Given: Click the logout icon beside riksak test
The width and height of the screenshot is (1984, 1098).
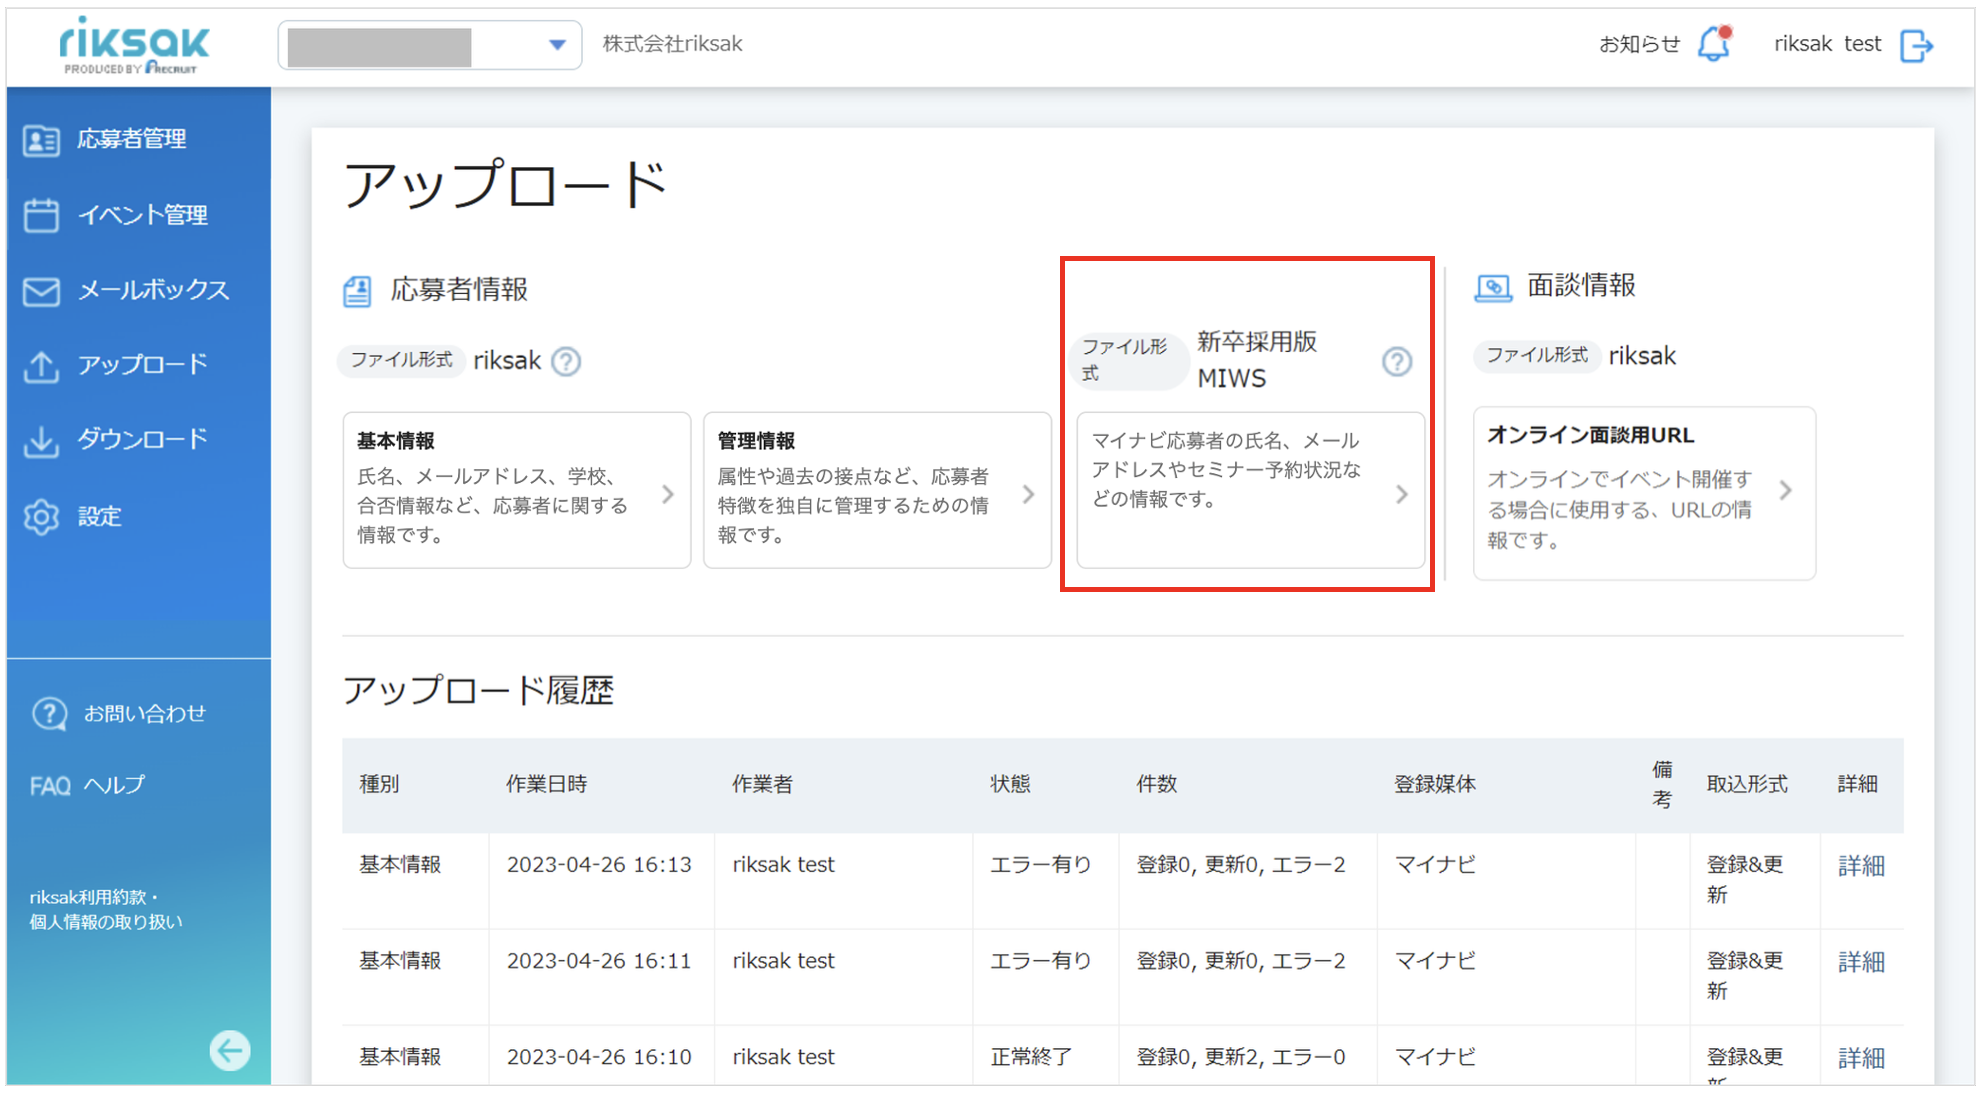Looking at the screenshot, I should [1916, 45].
